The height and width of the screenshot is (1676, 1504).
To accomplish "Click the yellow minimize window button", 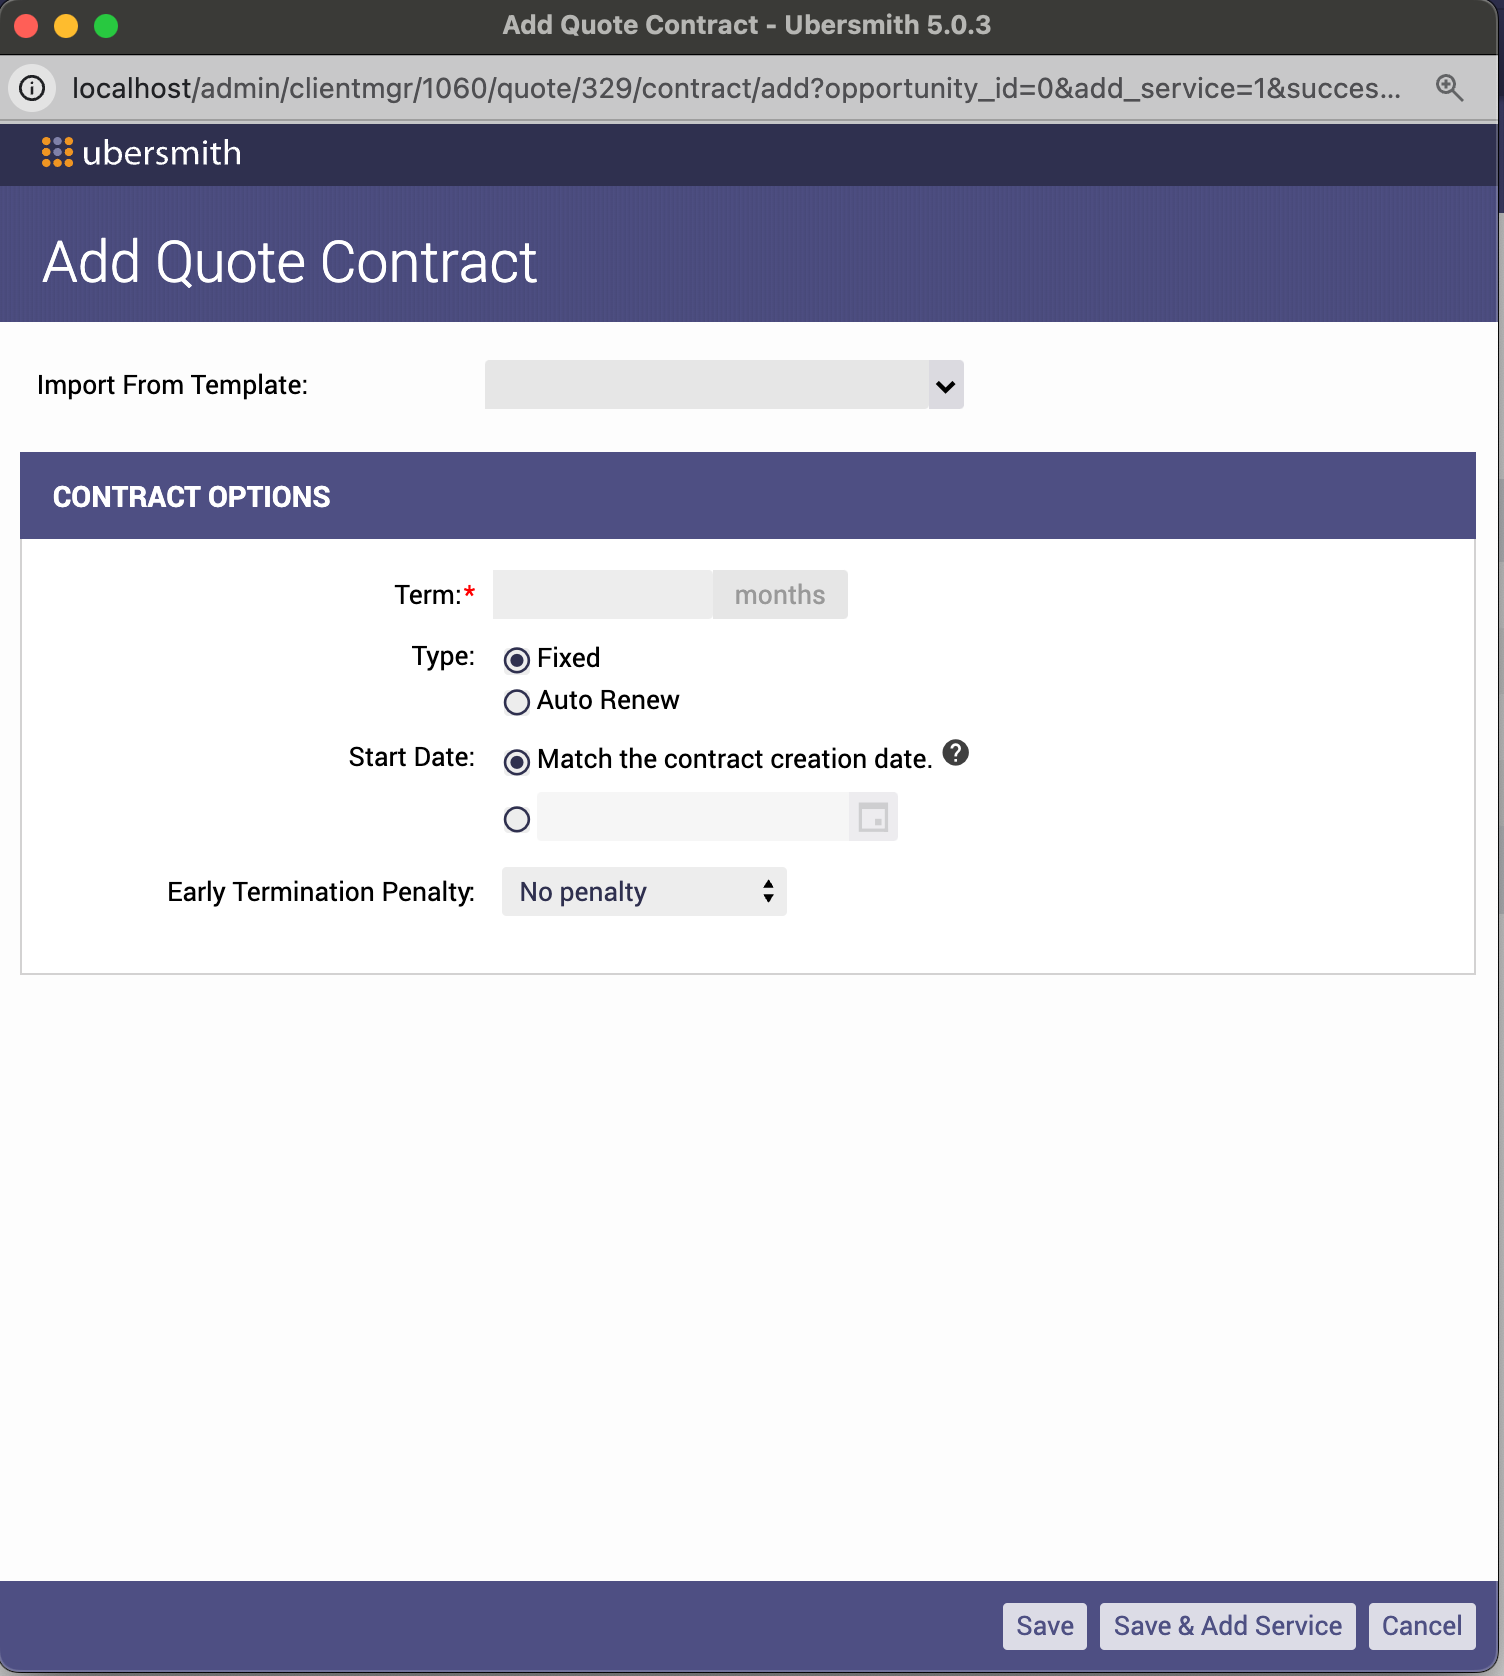I will click(66, 25).
